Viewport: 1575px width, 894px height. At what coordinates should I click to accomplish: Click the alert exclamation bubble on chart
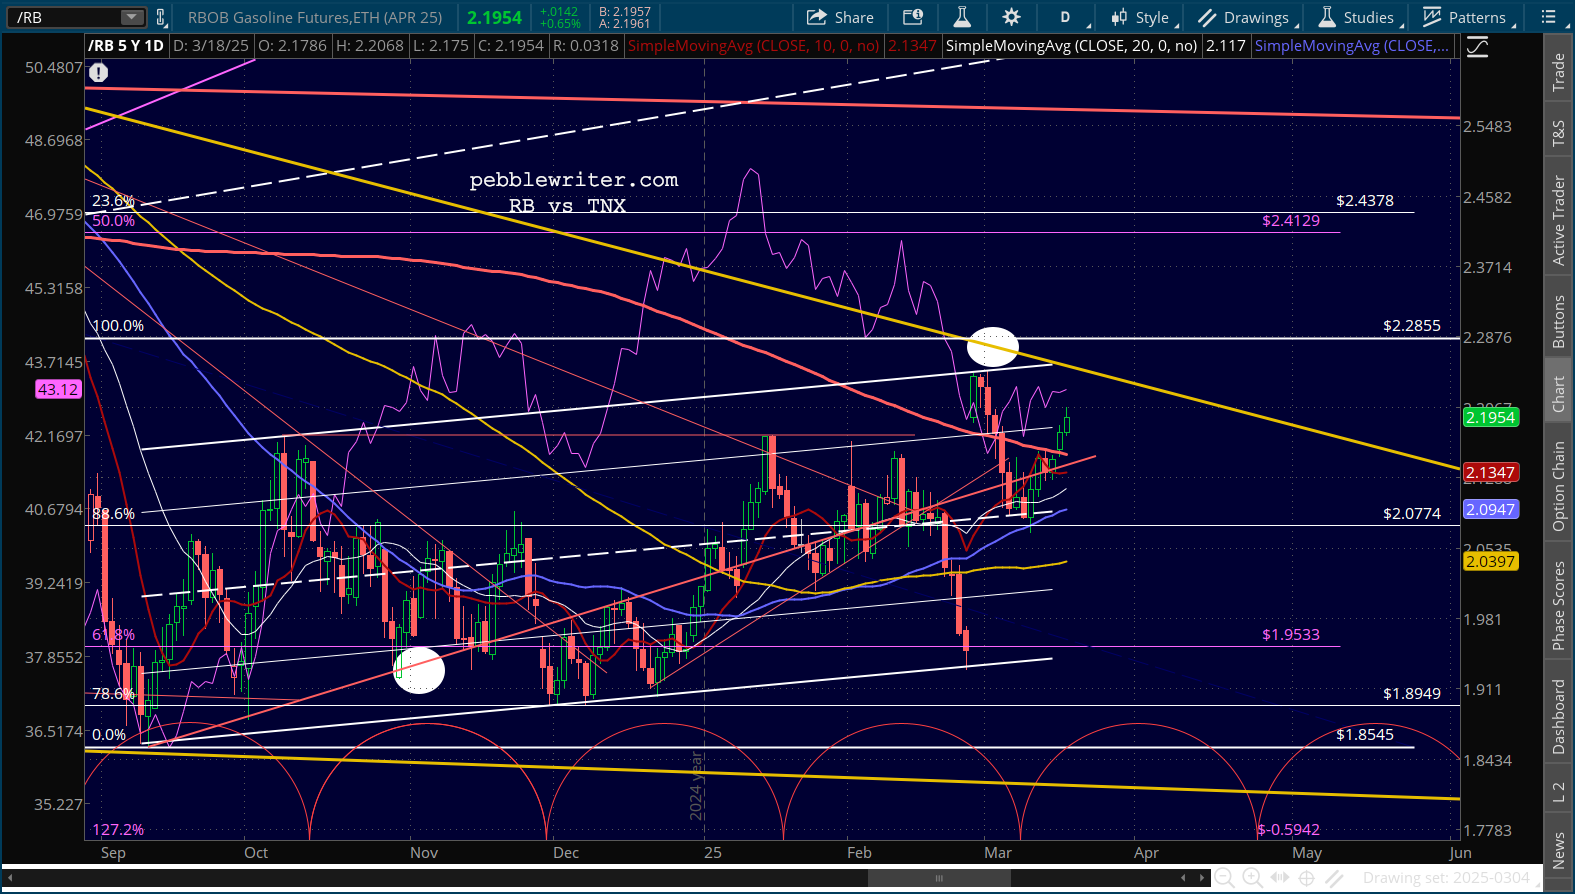[98, 72]
